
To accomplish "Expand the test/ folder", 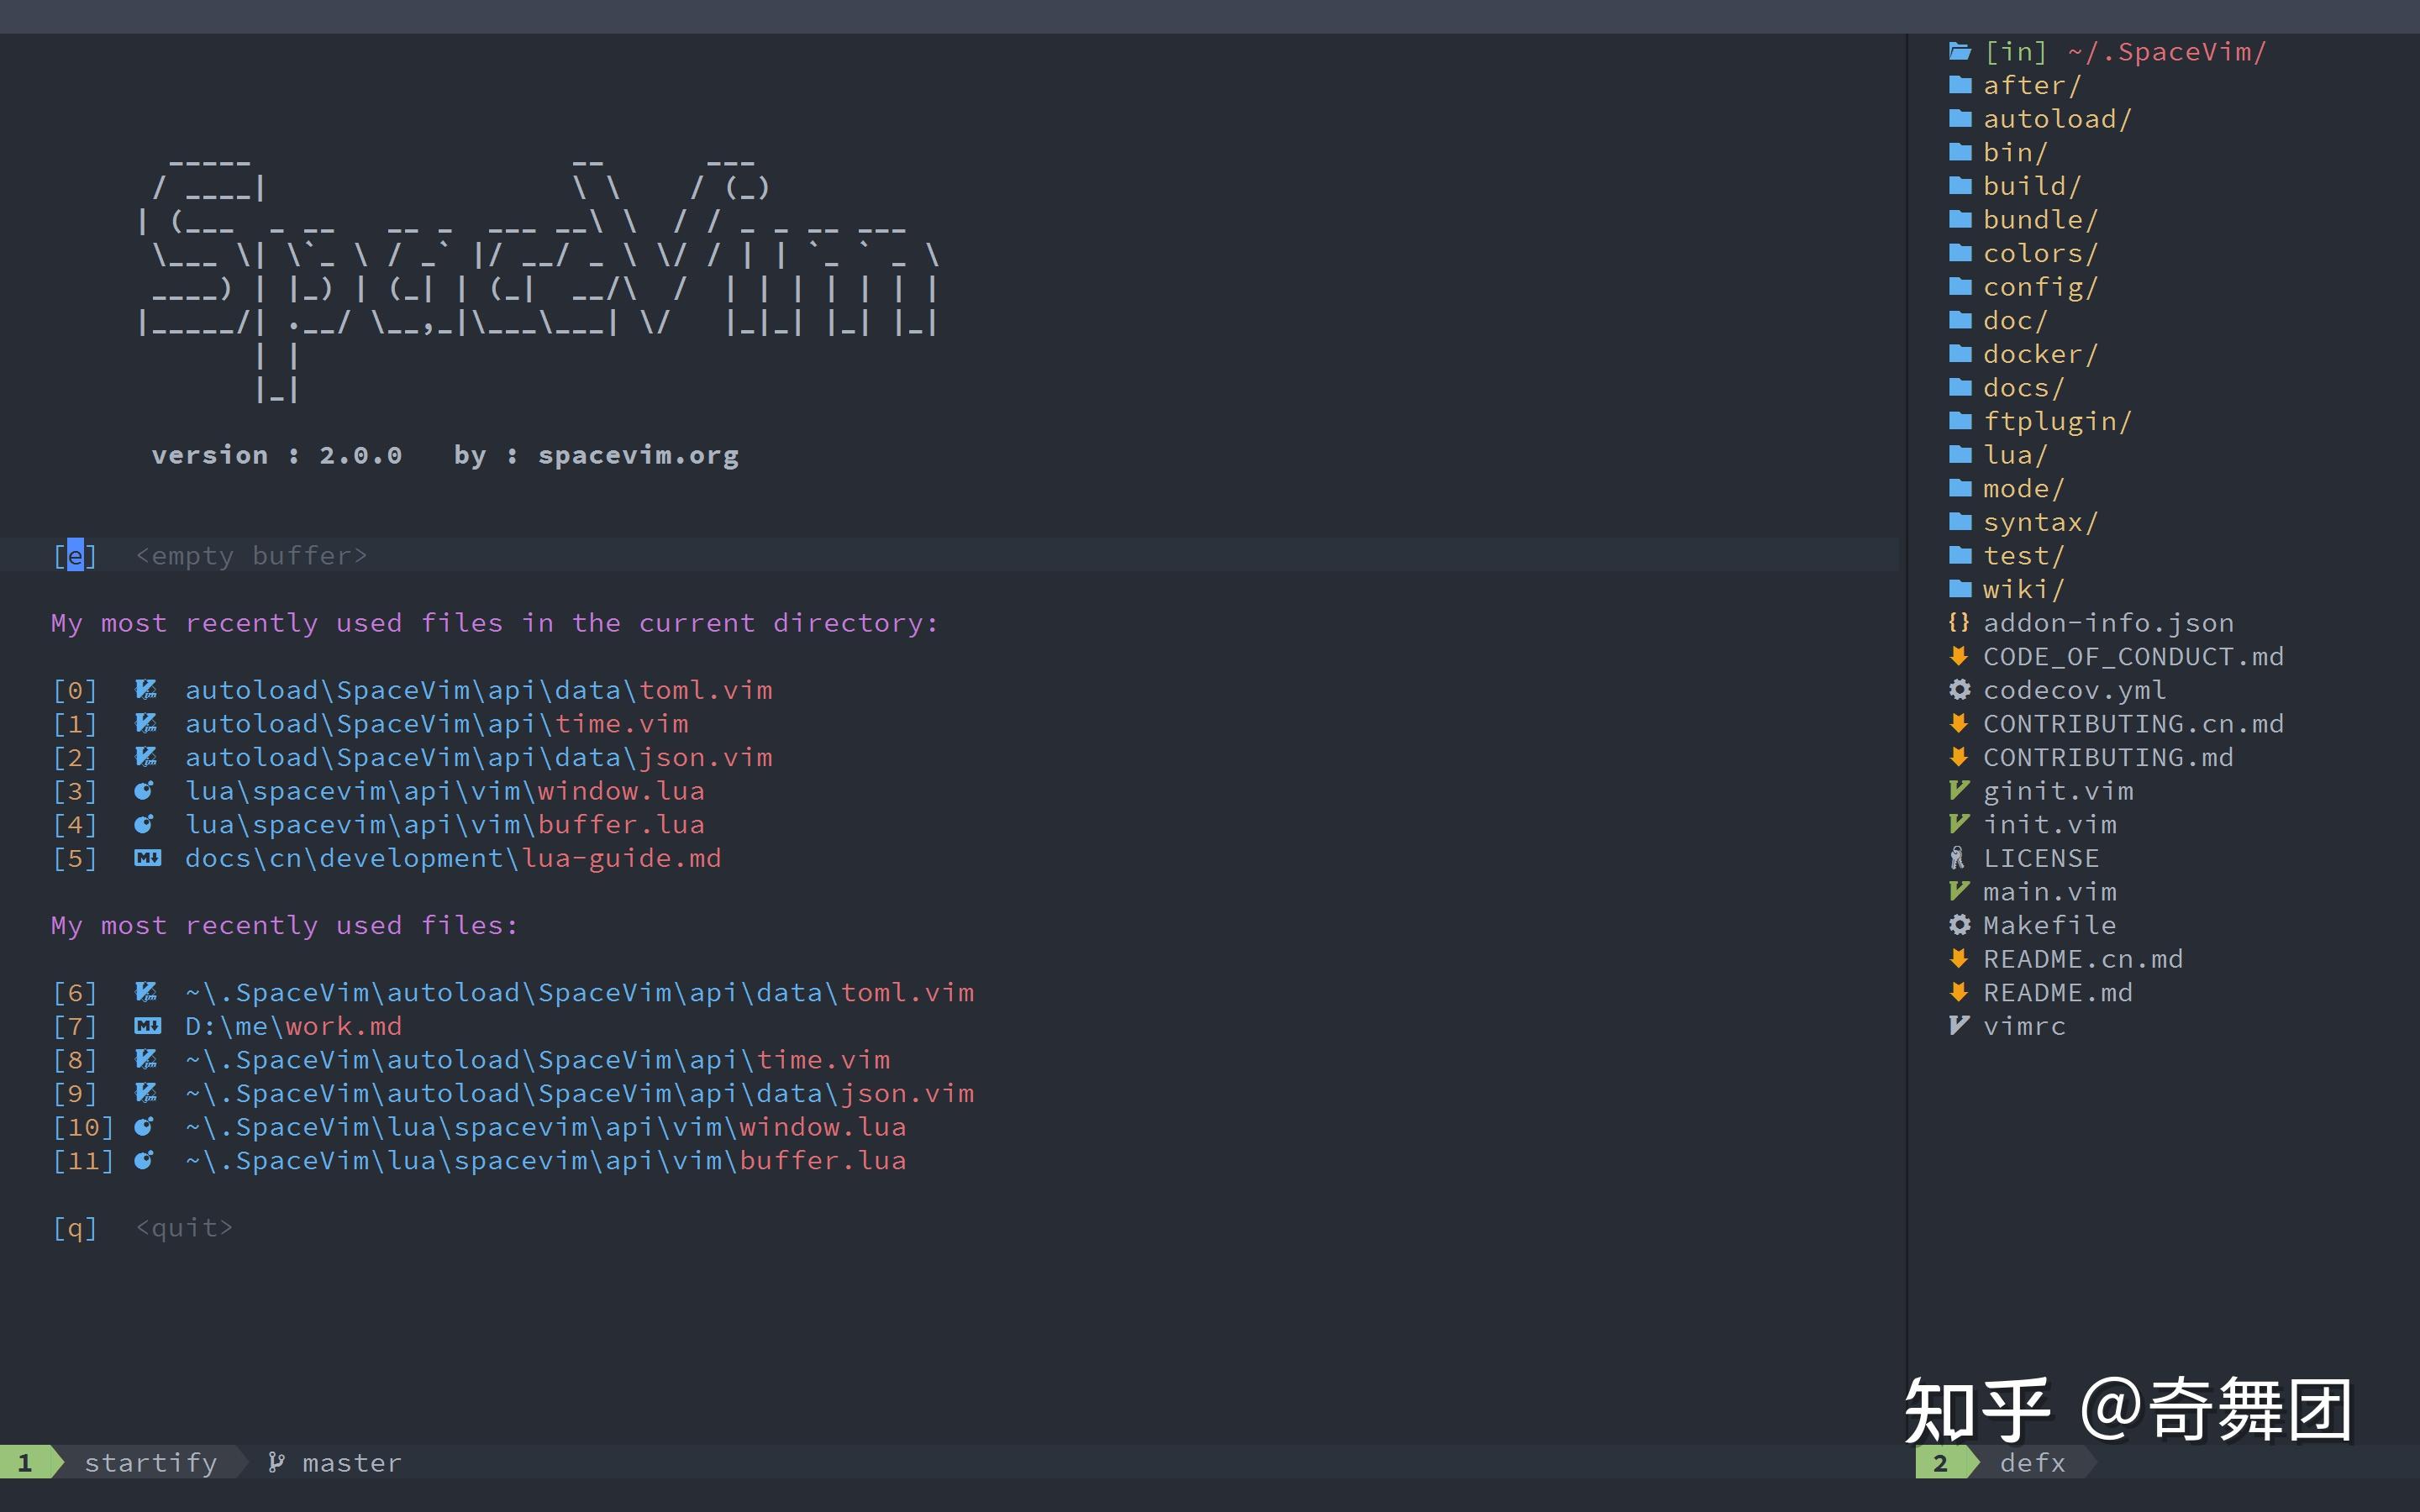I will click(x=2023, y=556).
